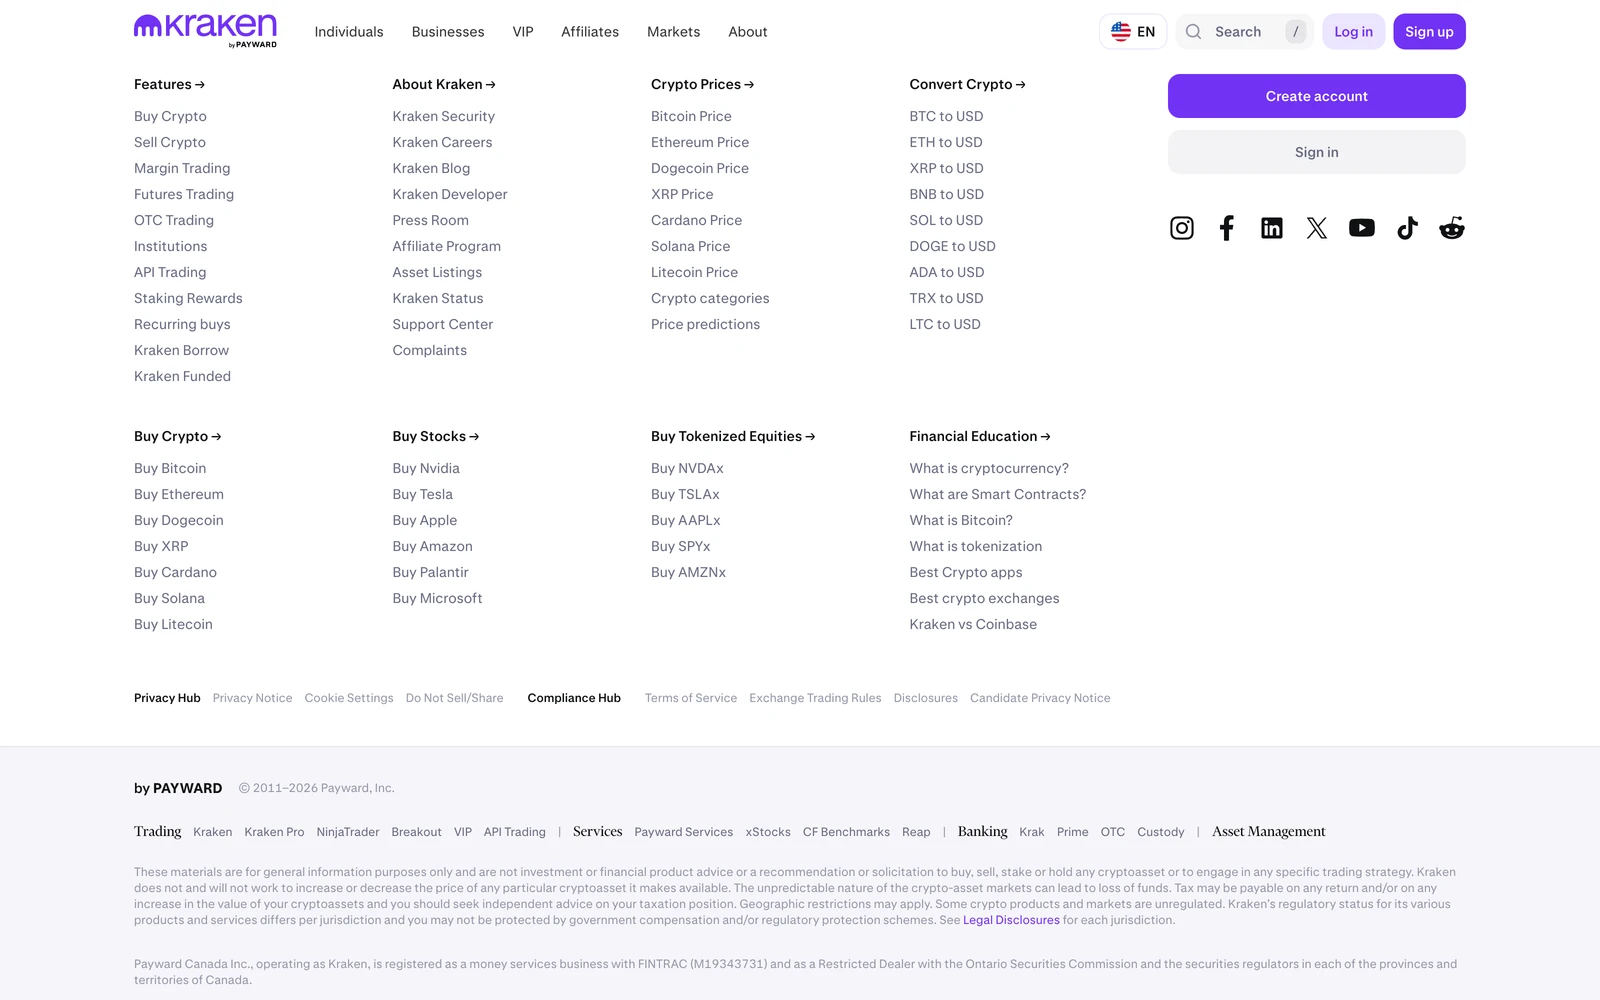Open Krak banking footer link
The height and width of the screenshot is (1000, 1600).
pyautogui.click(x=1031, y=832)
